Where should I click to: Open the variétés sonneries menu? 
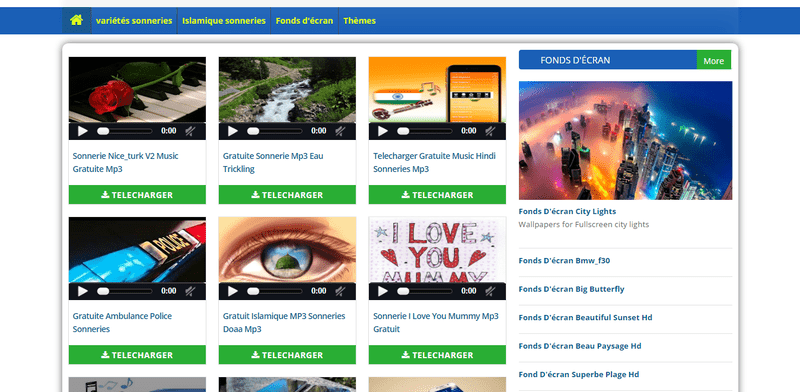tap(134, 21)
